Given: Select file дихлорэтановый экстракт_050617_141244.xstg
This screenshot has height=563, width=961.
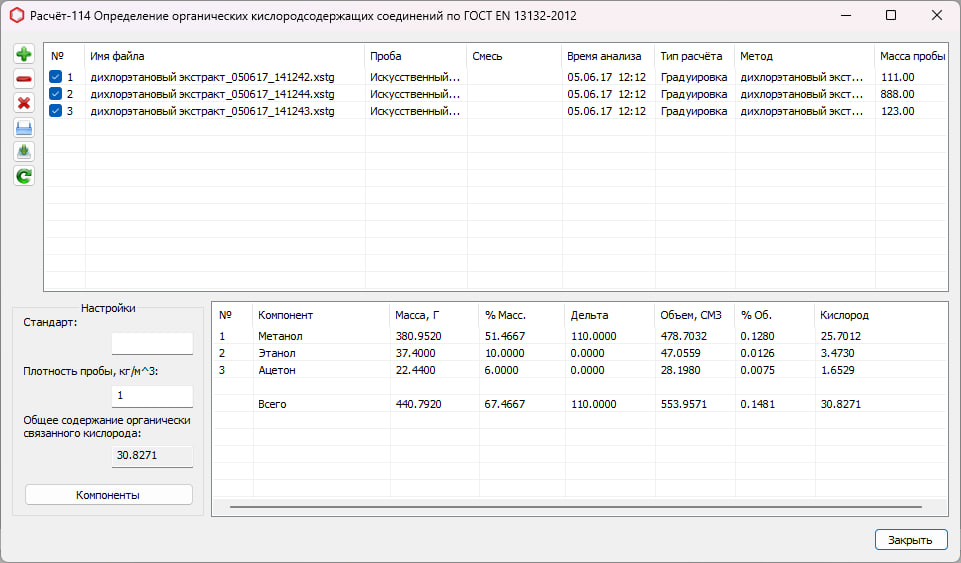Looking at the screenshot, I should (212, 94).
